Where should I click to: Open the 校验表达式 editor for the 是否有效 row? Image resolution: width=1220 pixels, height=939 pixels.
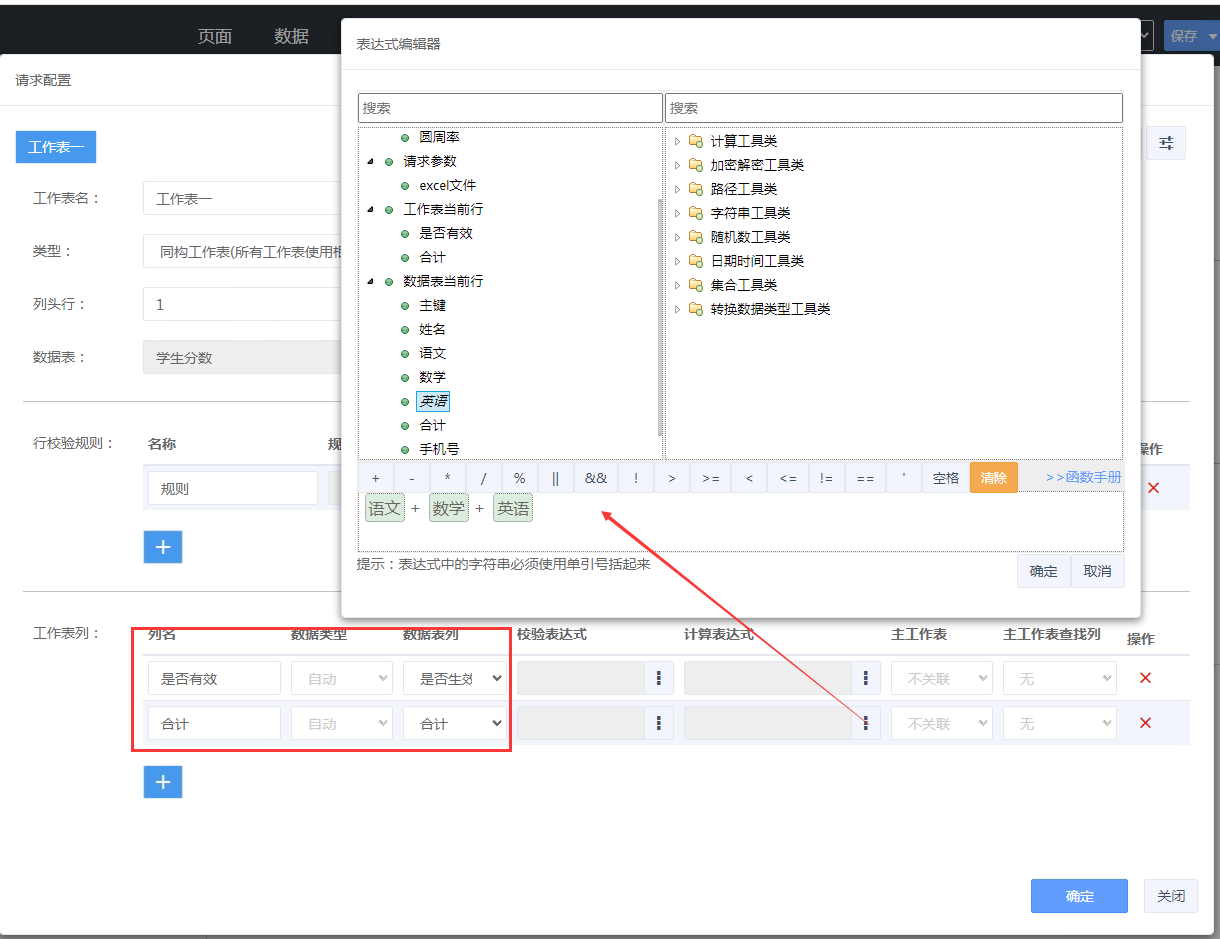(x=658, y=678)
